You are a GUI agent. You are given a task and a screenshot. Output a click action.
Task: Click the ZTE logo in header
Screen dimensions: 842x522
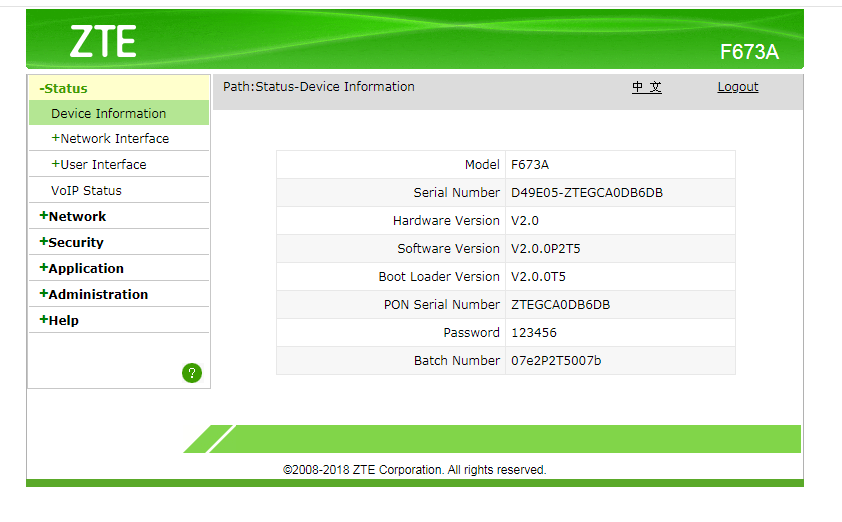click(103, 41)
